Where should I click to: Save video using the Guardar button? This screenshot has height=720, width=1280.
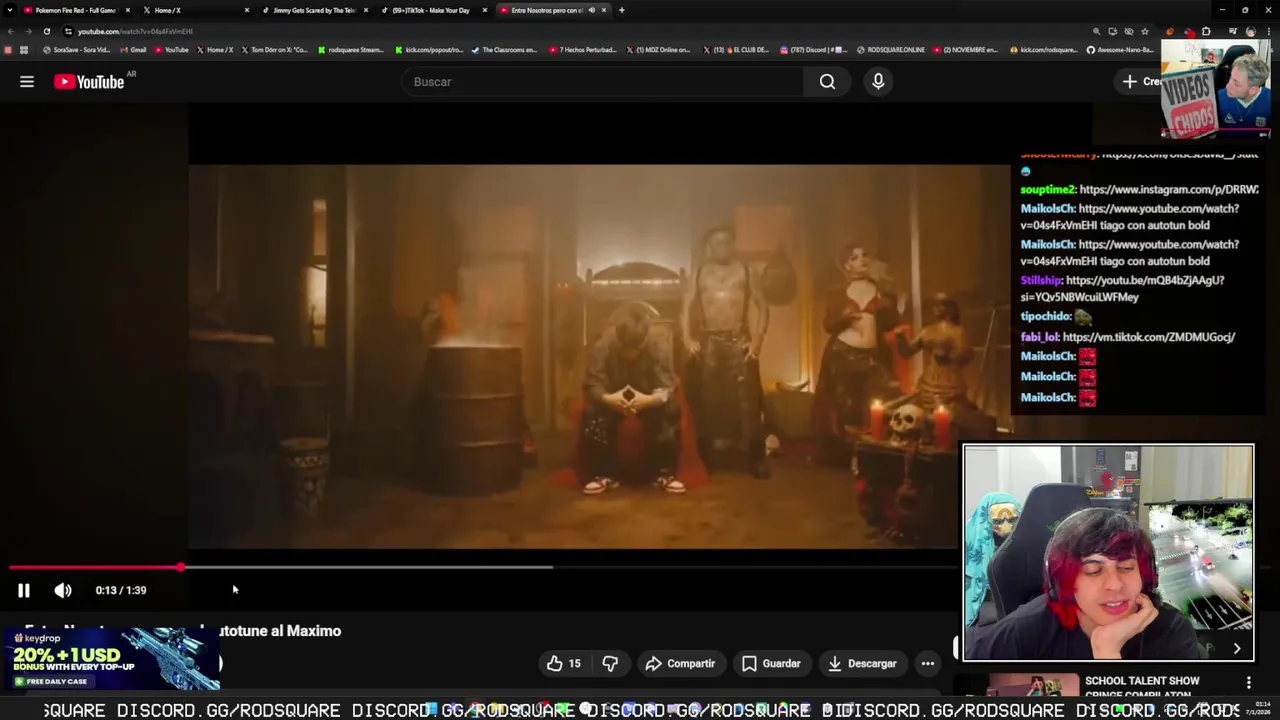click(x=771, y=663)
